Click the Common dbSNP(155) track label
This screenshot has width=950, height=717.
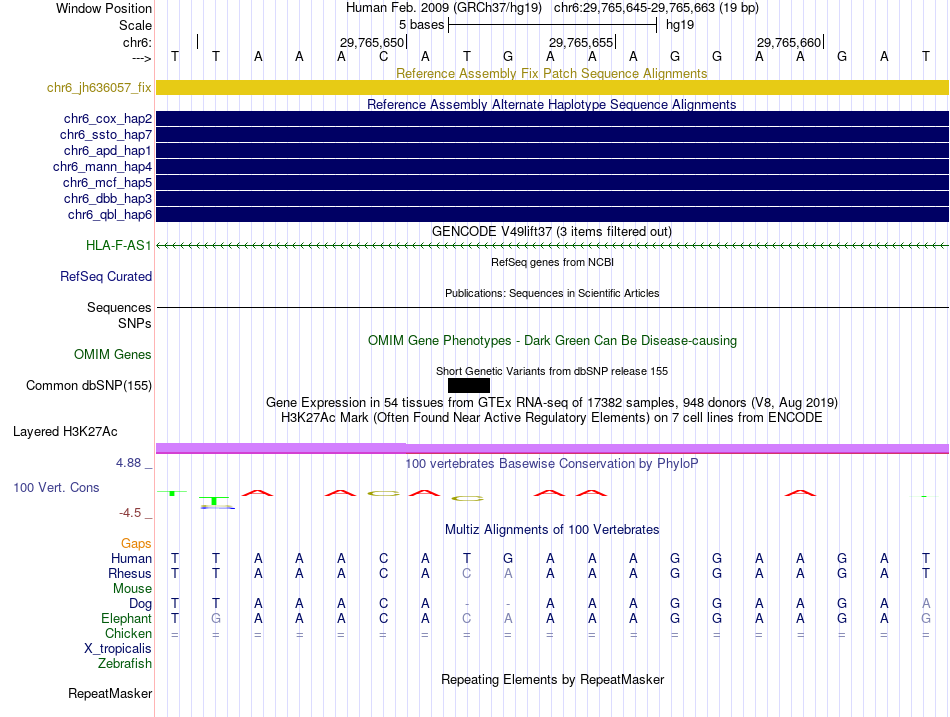click(89, 385)
